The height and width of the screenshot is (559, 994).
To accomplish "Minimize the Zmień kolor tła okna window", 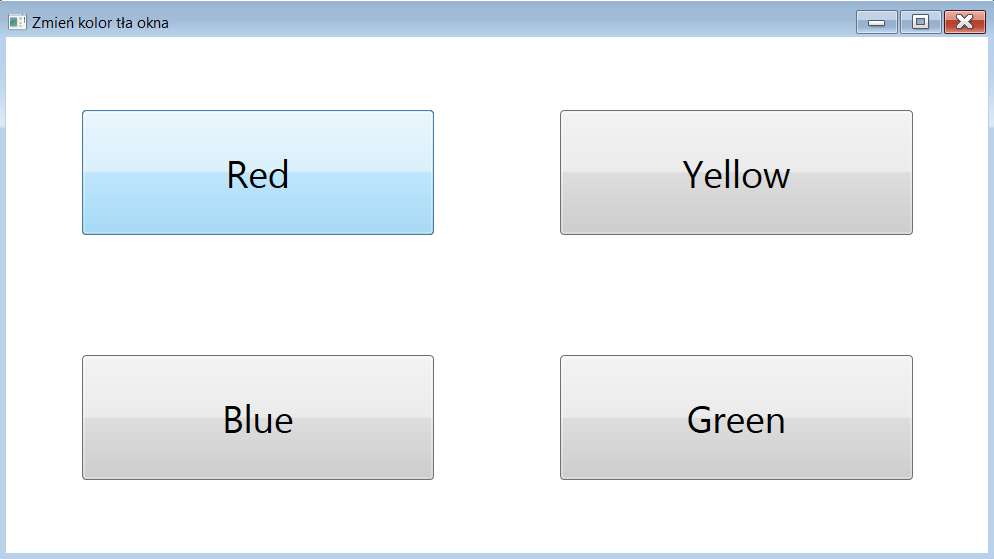I will pyautogui.click(x=877, y=22).
